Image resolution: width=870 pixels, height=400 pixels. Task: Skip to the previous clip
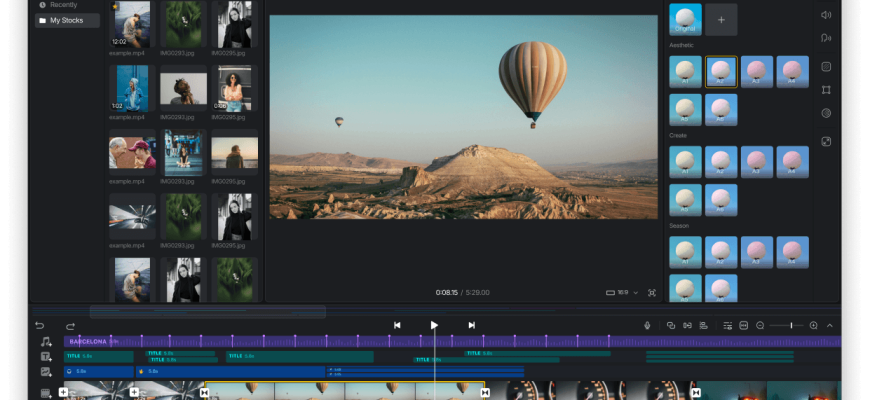tap(397, 325)
